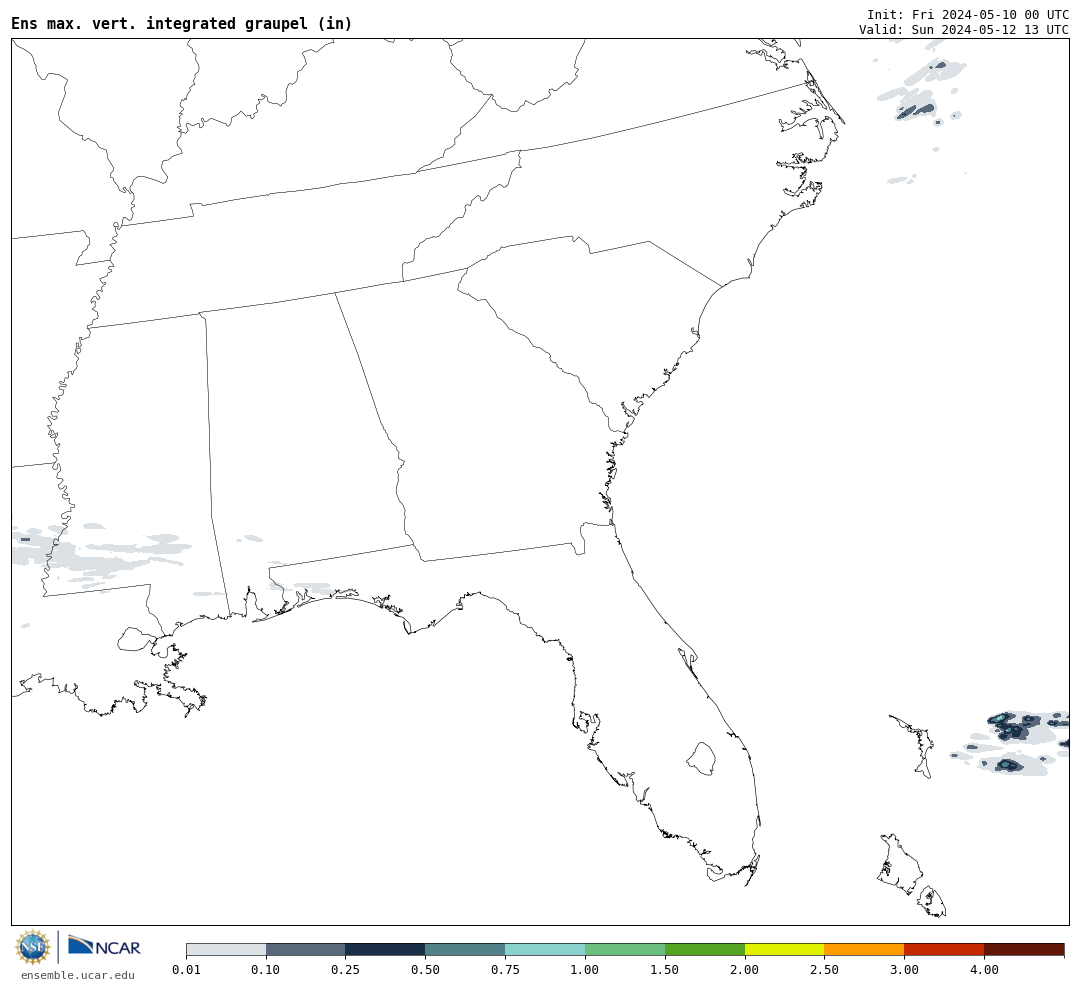Screen dimensions: 1080x988
Task: Click the 1.00–1.50 light green color swatch
Action: [x=625, y=949]
